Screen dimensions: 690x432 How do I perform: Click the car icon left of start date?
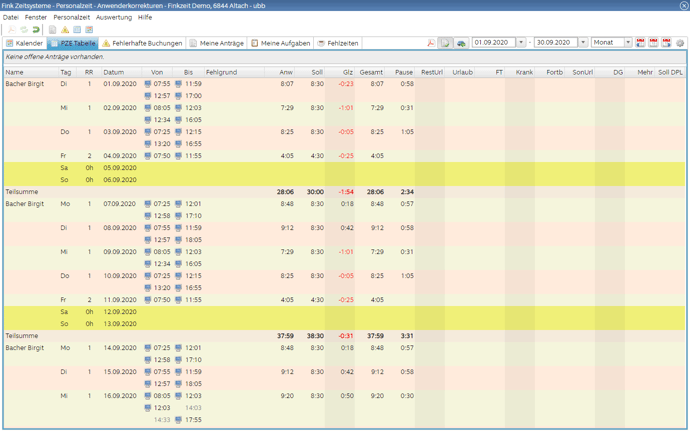(x=461, y=43)
